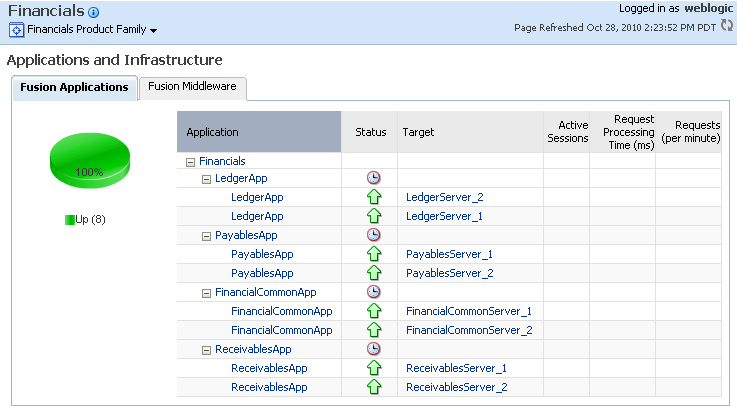
Task: Open LedgerApp deployed on LedgerServer_2
Action: 257,197
